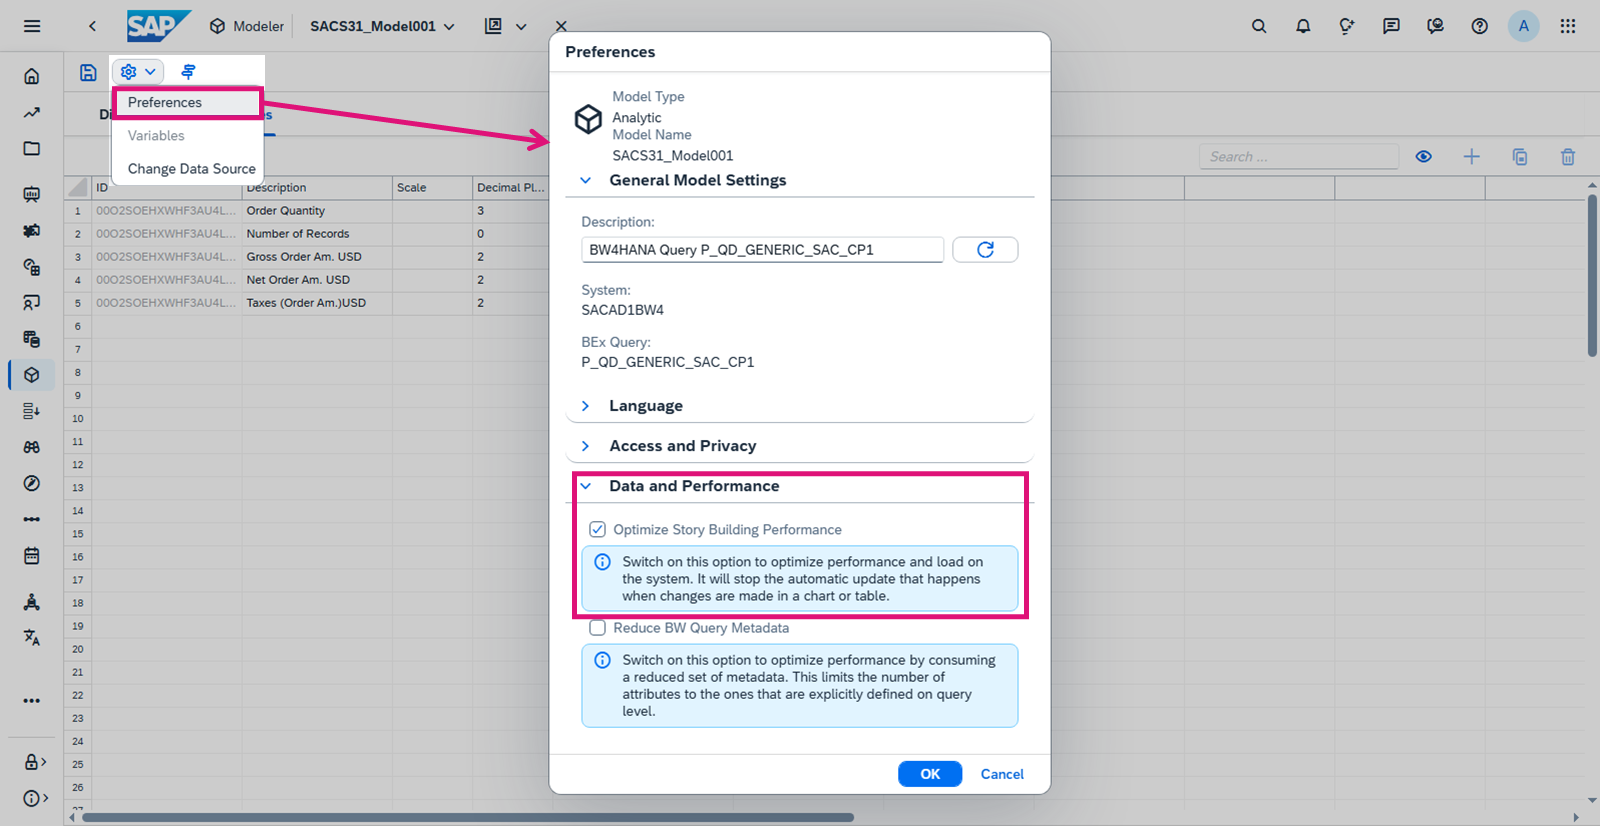Select the Gross Order Am. USD cell
This screenshot has width=1600, height=826.
pyautogui.click(x=317, y=257)
